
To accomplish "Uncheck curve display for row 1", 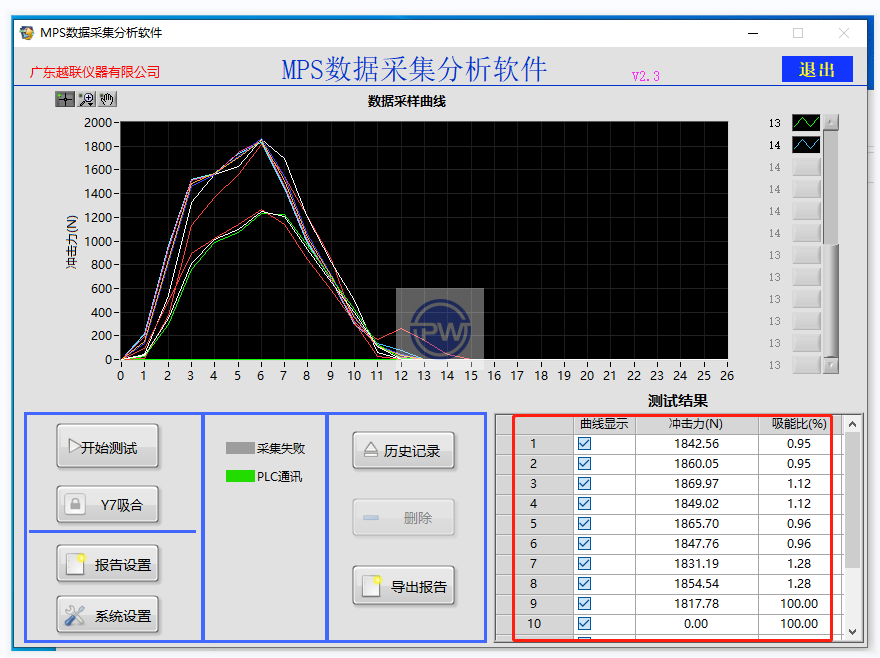I will pos(585,444).
